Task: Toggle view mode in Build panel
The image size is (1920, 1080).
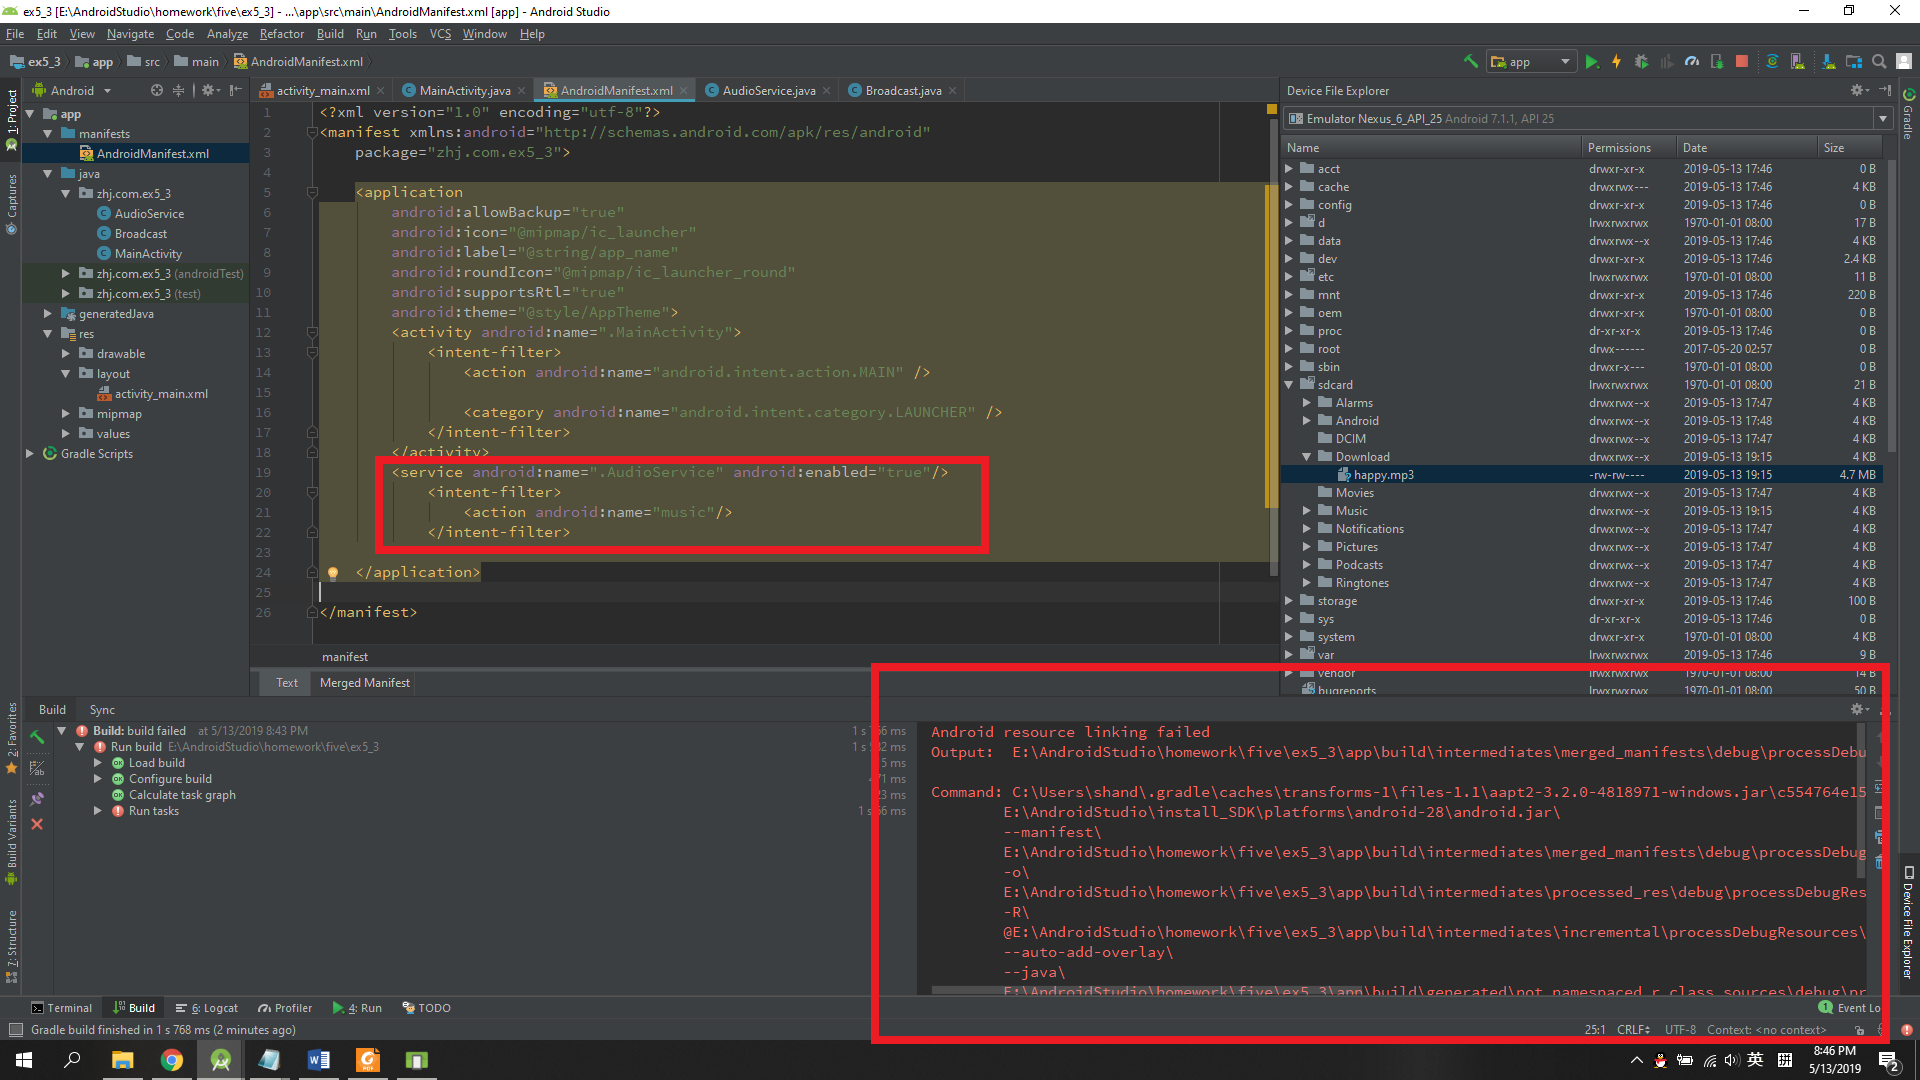Action: pyautogui.click(x=37, y=768)
